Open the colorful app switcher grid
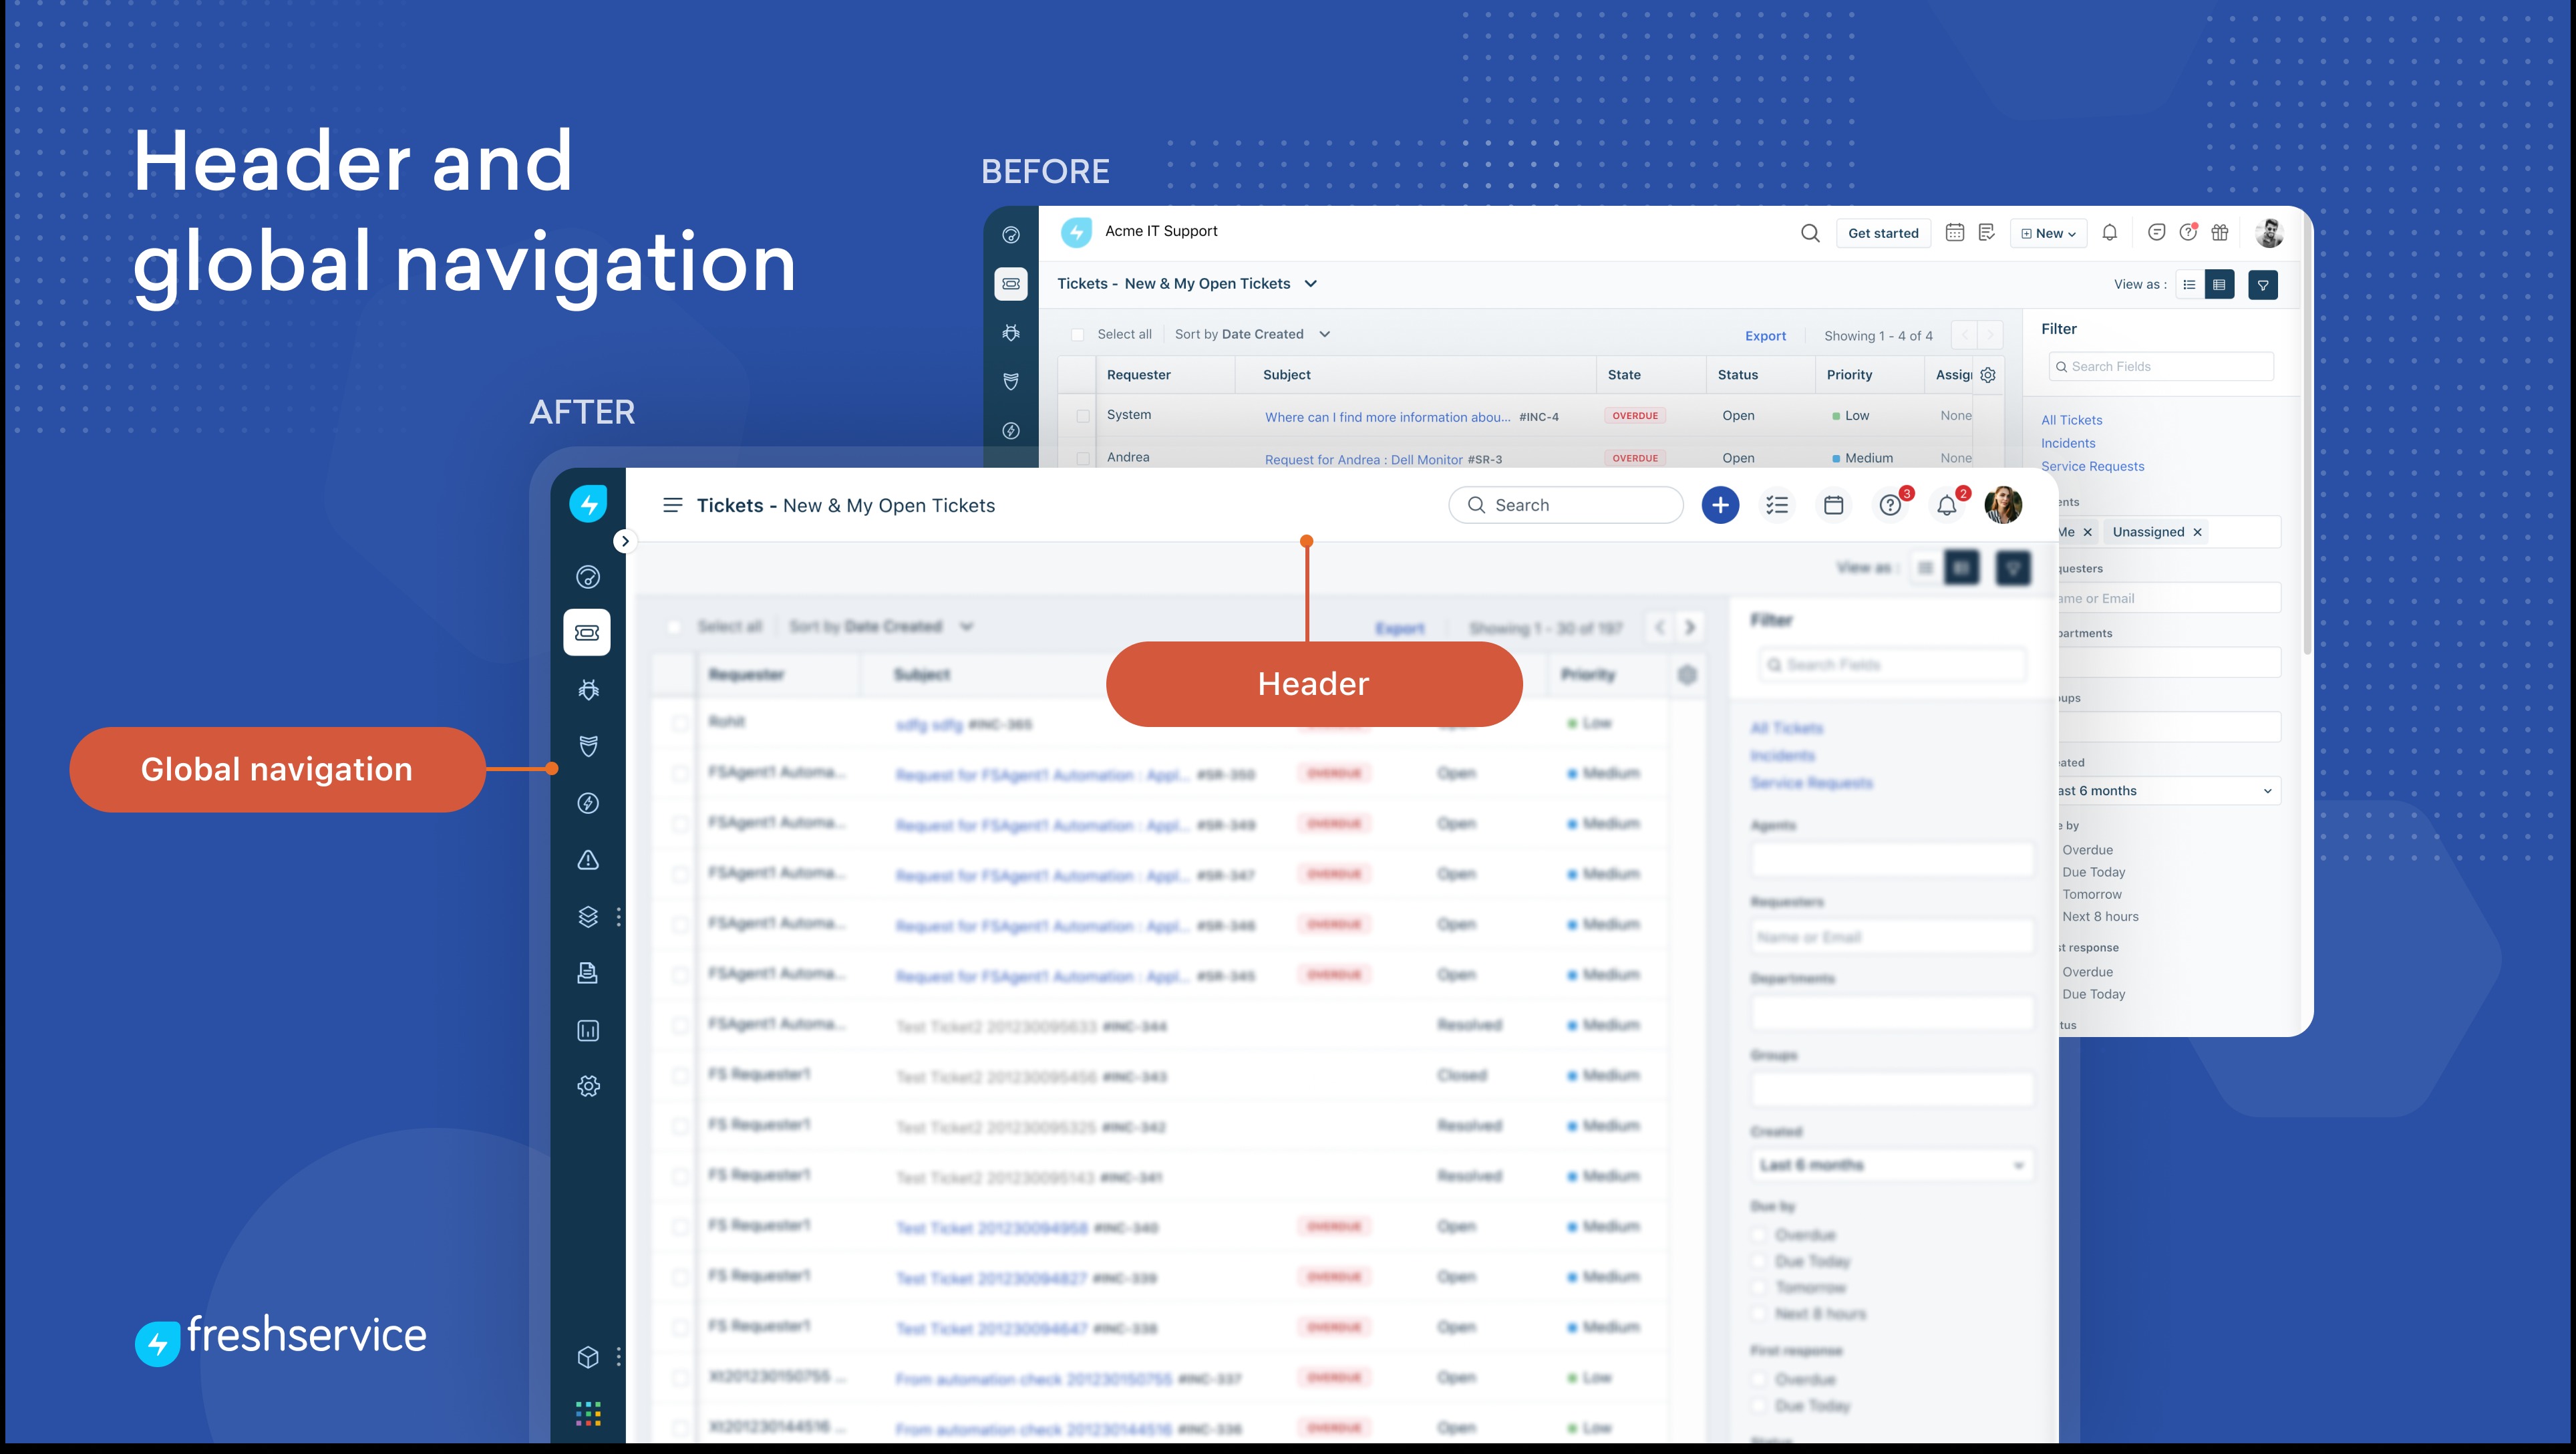 588,1413
